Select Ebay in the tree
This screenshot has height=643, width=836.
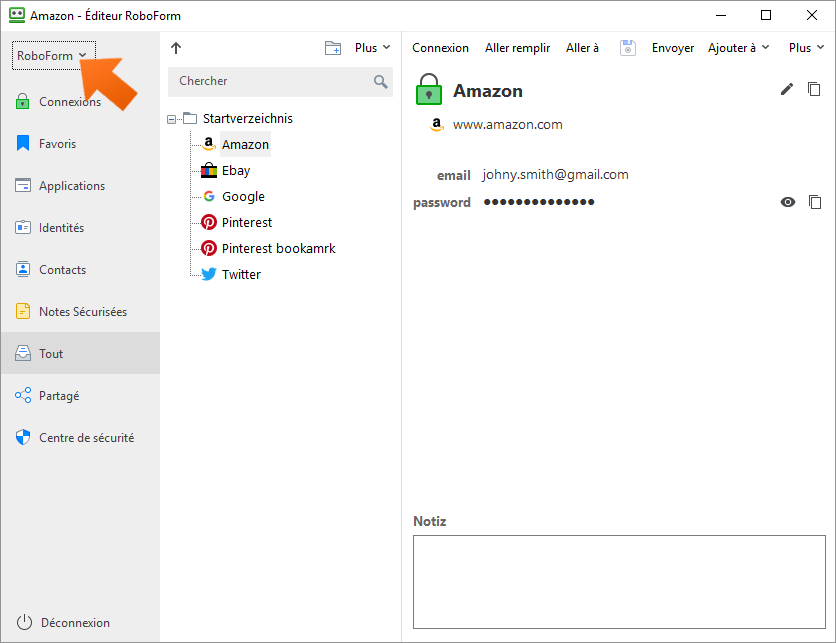tap(236, 171)
